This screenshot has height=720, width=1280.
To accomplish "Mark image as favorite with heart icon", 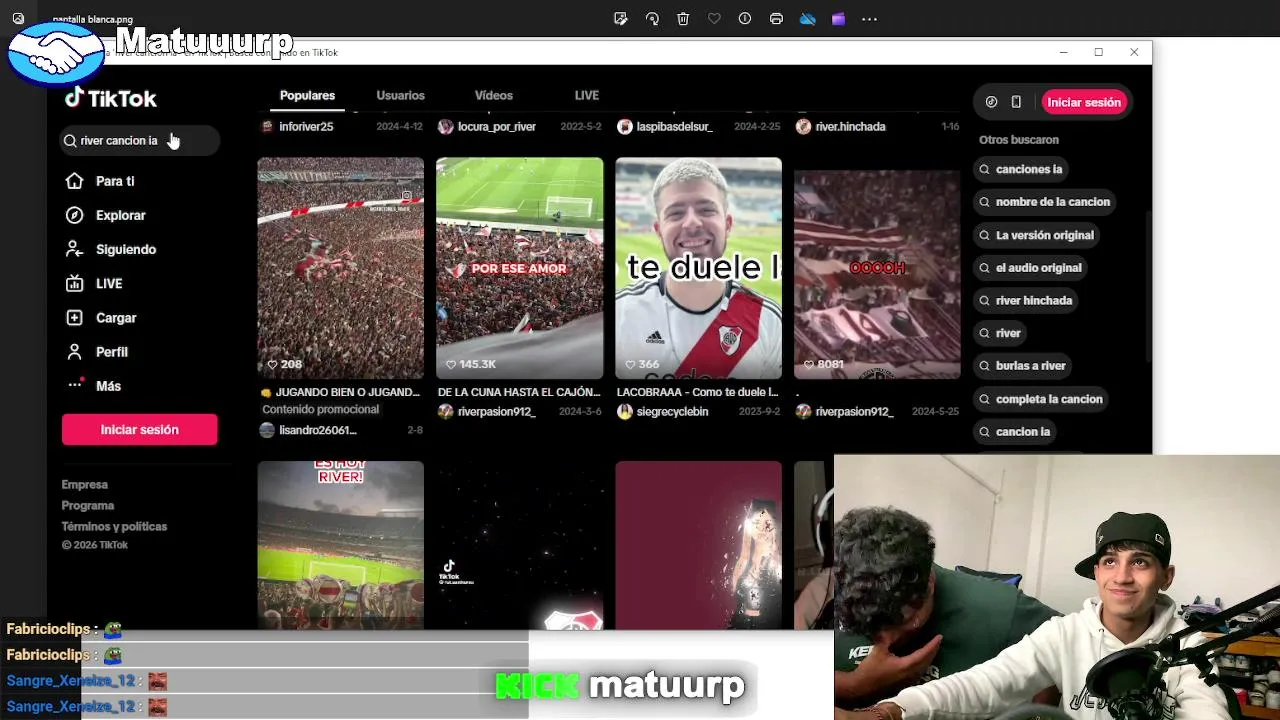I will [x=714, y=19].
